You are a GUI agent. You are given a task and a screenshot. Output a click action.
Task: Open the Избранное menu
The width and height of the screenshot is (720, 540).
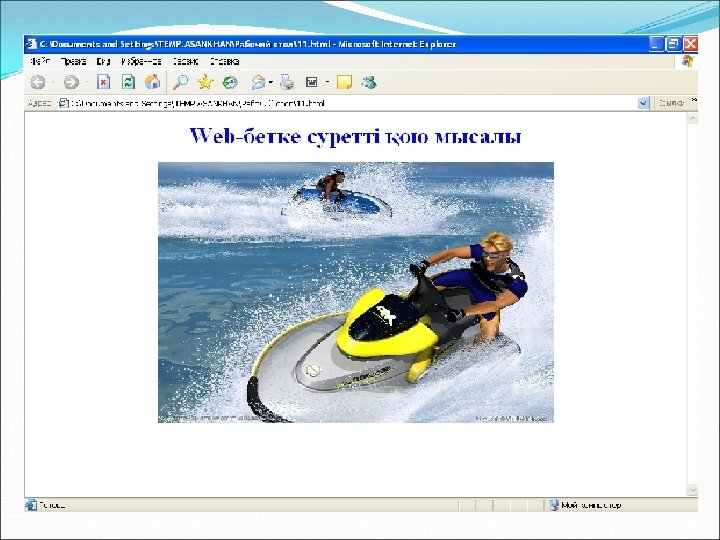pos(141,61)
